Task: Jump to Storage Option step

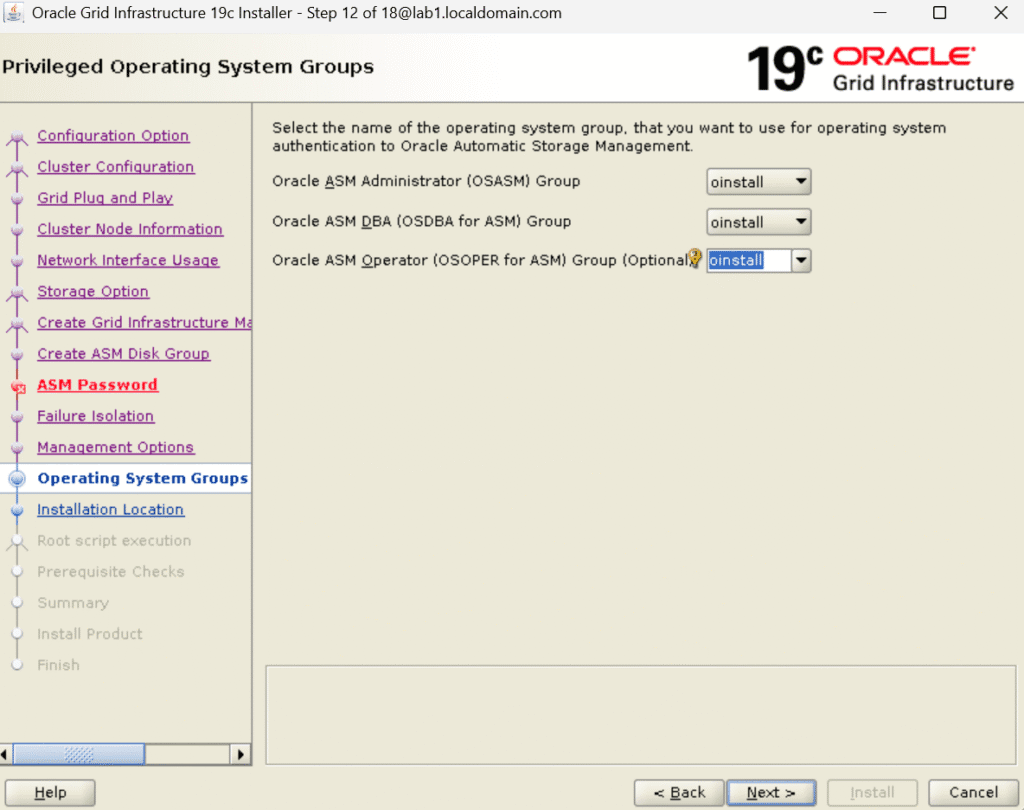Action: [93, 292]
